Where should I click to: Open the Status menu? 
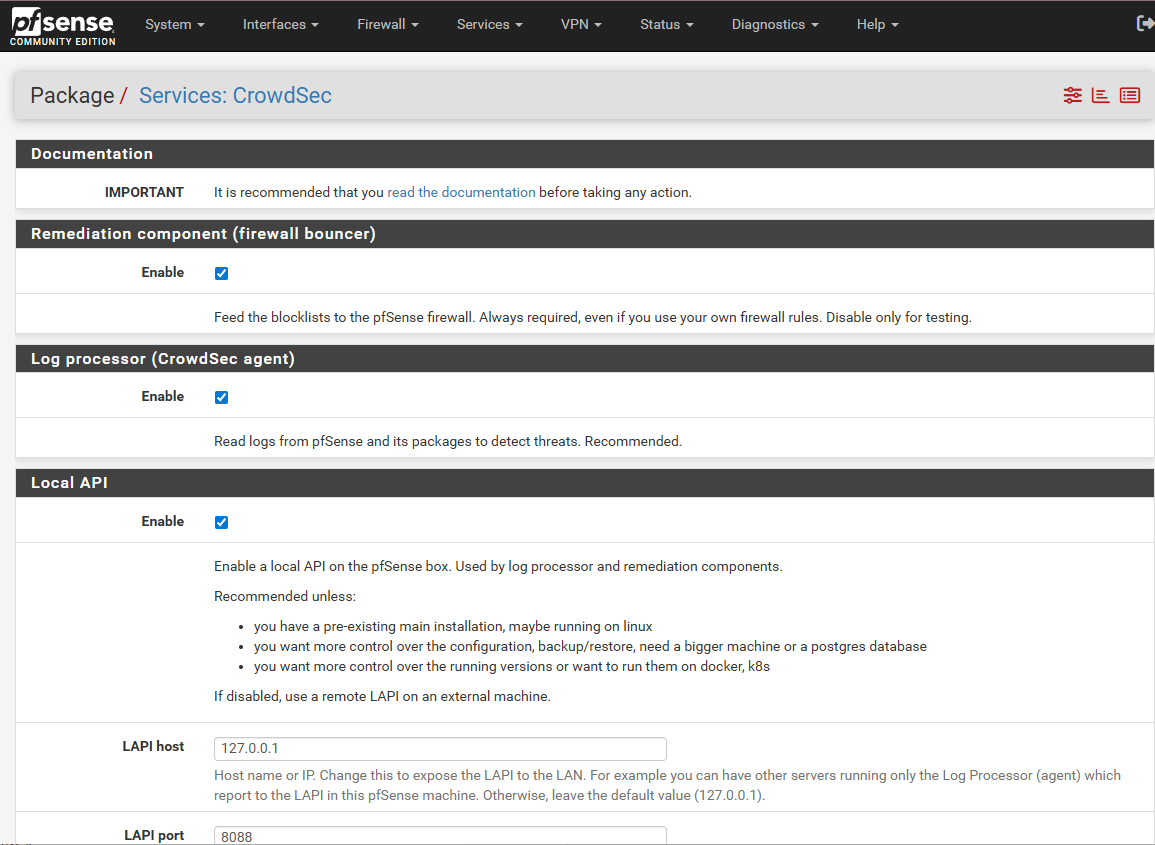pyautogui.click(x=667, y=25)
